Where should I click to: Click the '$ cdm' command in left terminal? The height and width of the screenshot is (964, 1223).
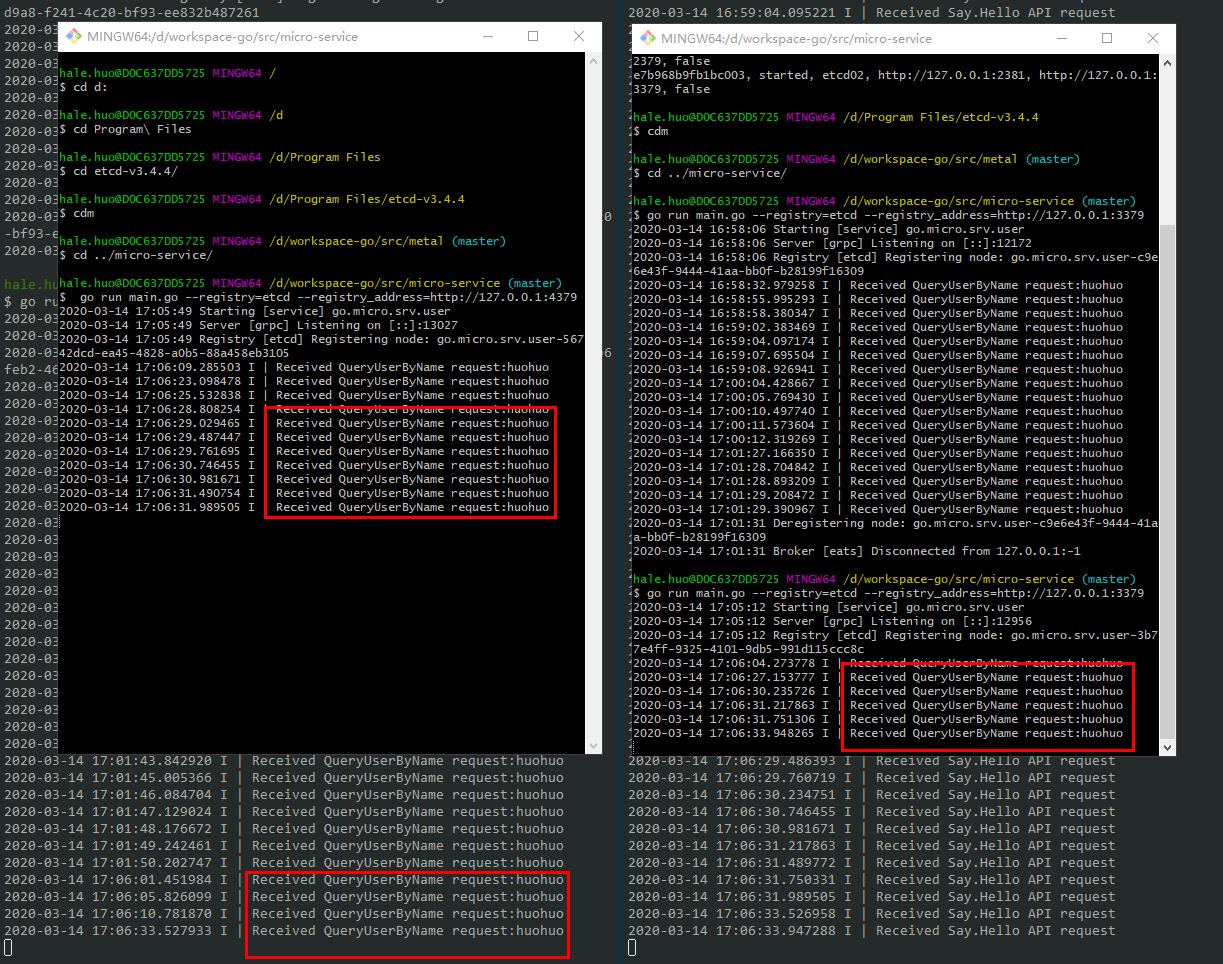pyautogui.click(x=77, y=213)
